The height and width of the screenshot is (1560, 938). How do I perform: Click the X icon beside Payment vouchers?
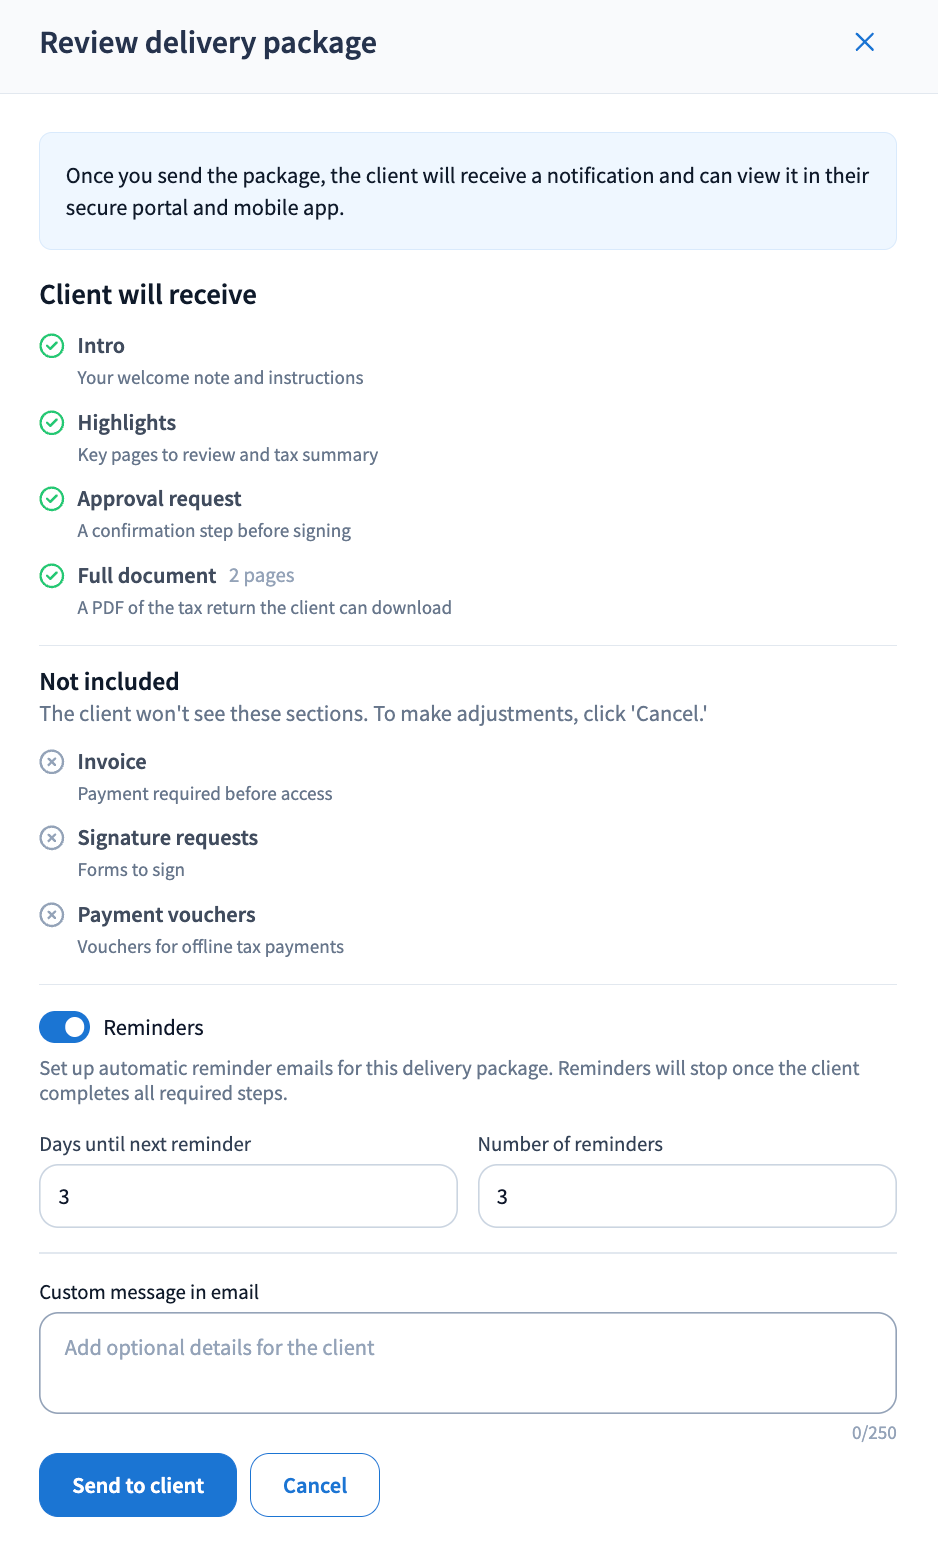pyautogui.click(x=52, y=915)
